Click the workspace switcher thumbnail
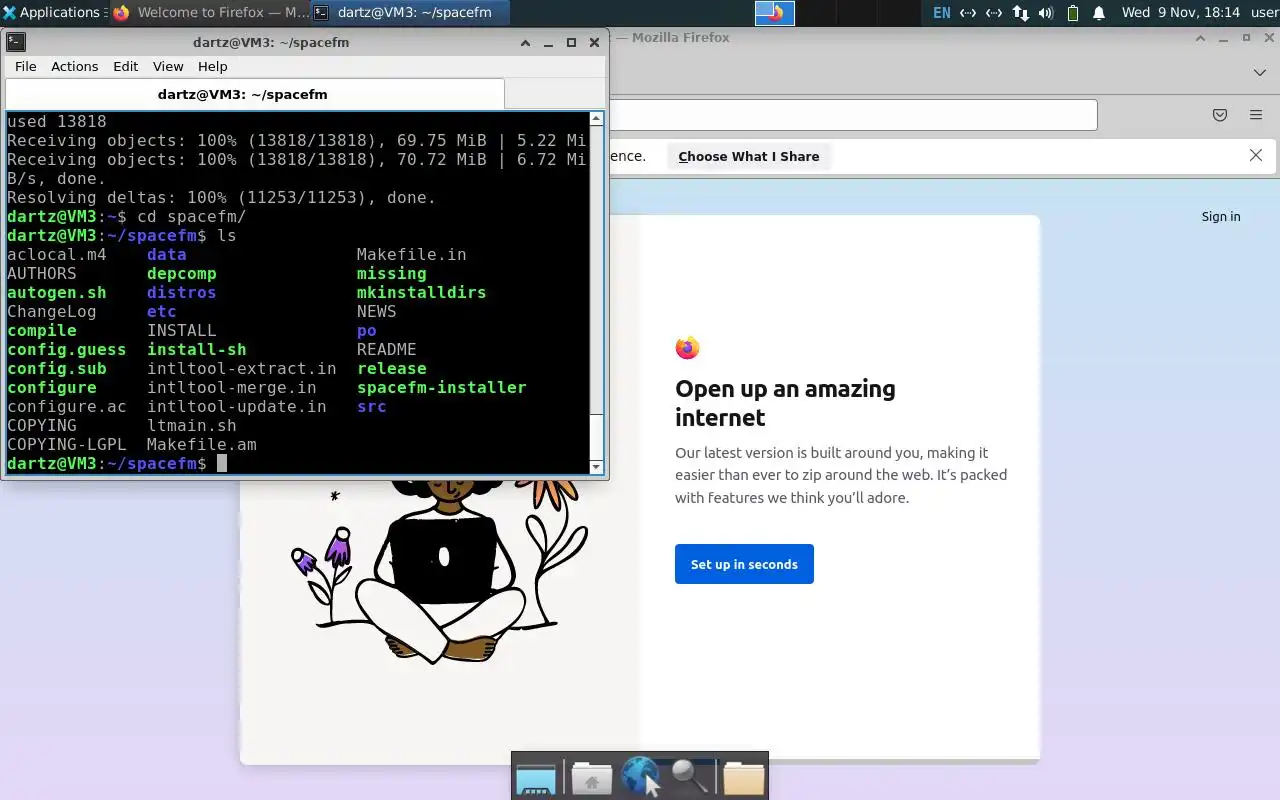Image resolution: width=1280 pixels, height=800 pixels. click(x=774, y=13)
